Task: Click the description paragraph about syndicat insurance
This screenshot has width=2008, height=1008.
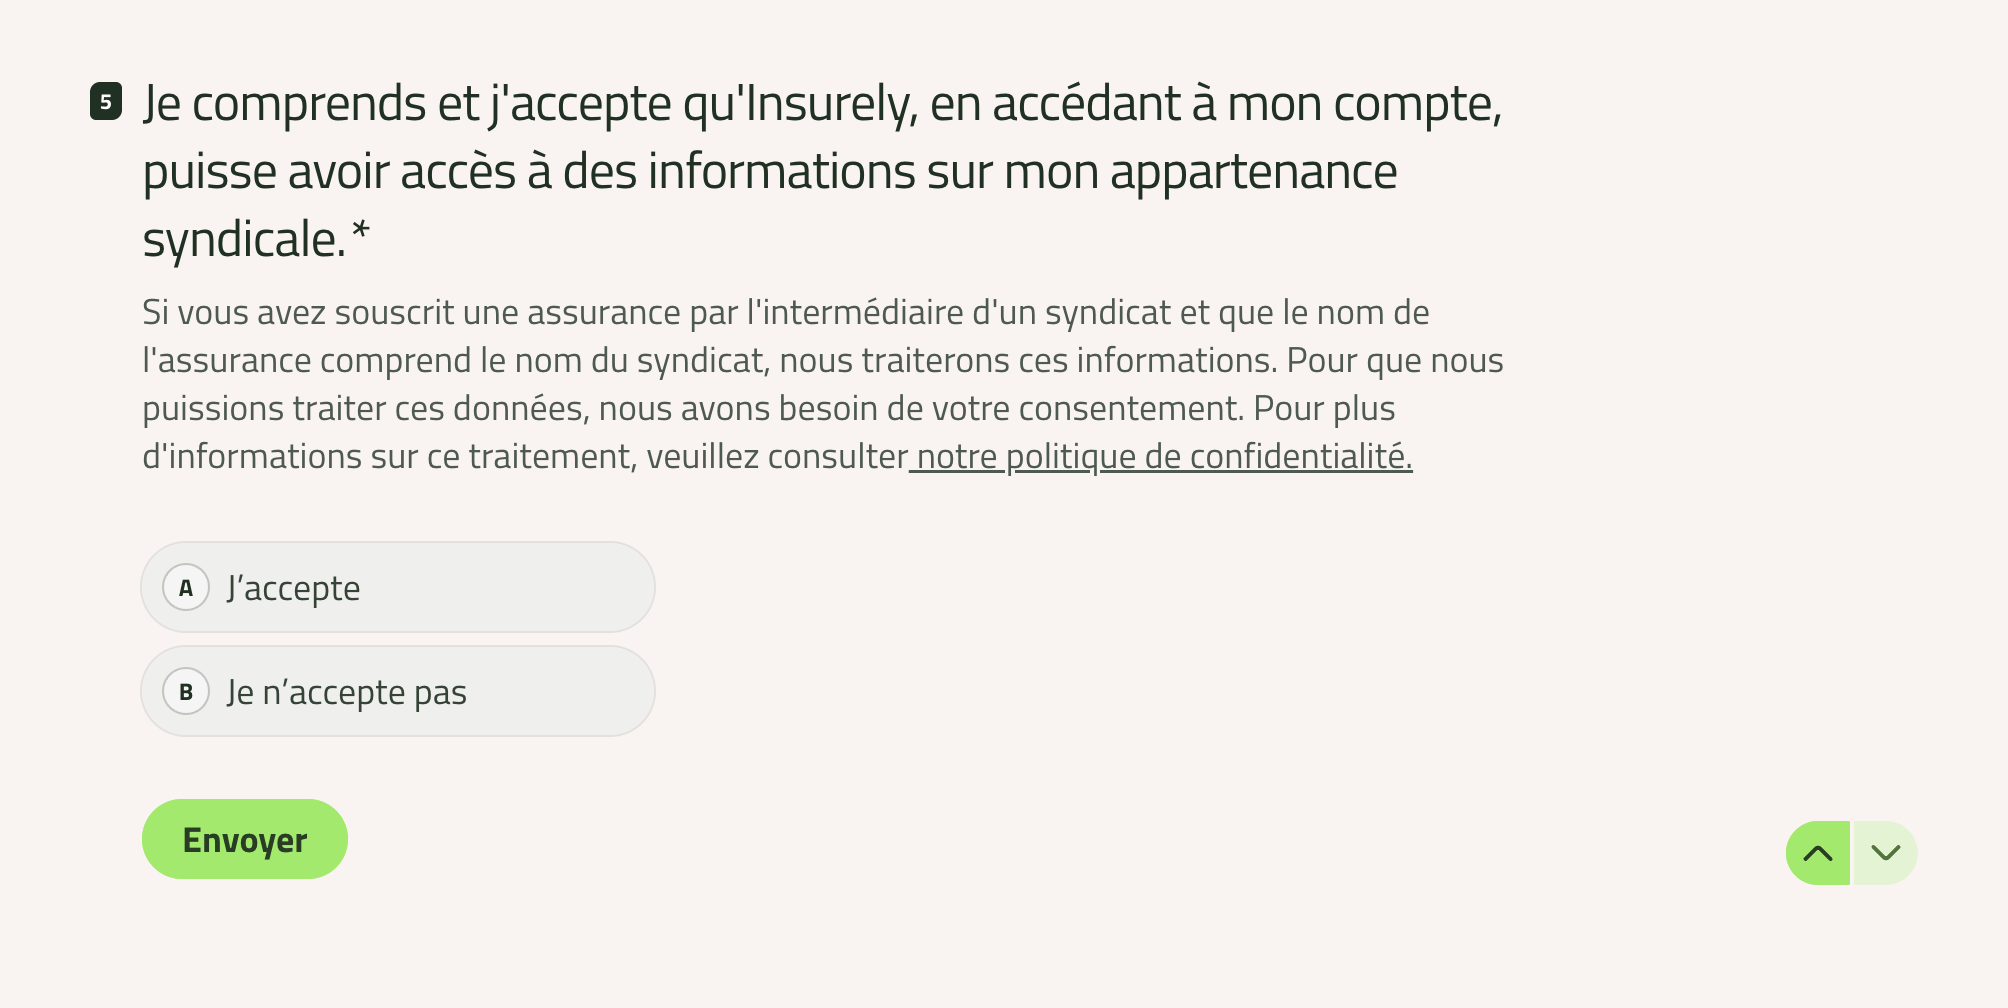Action: tap(823, 385)
